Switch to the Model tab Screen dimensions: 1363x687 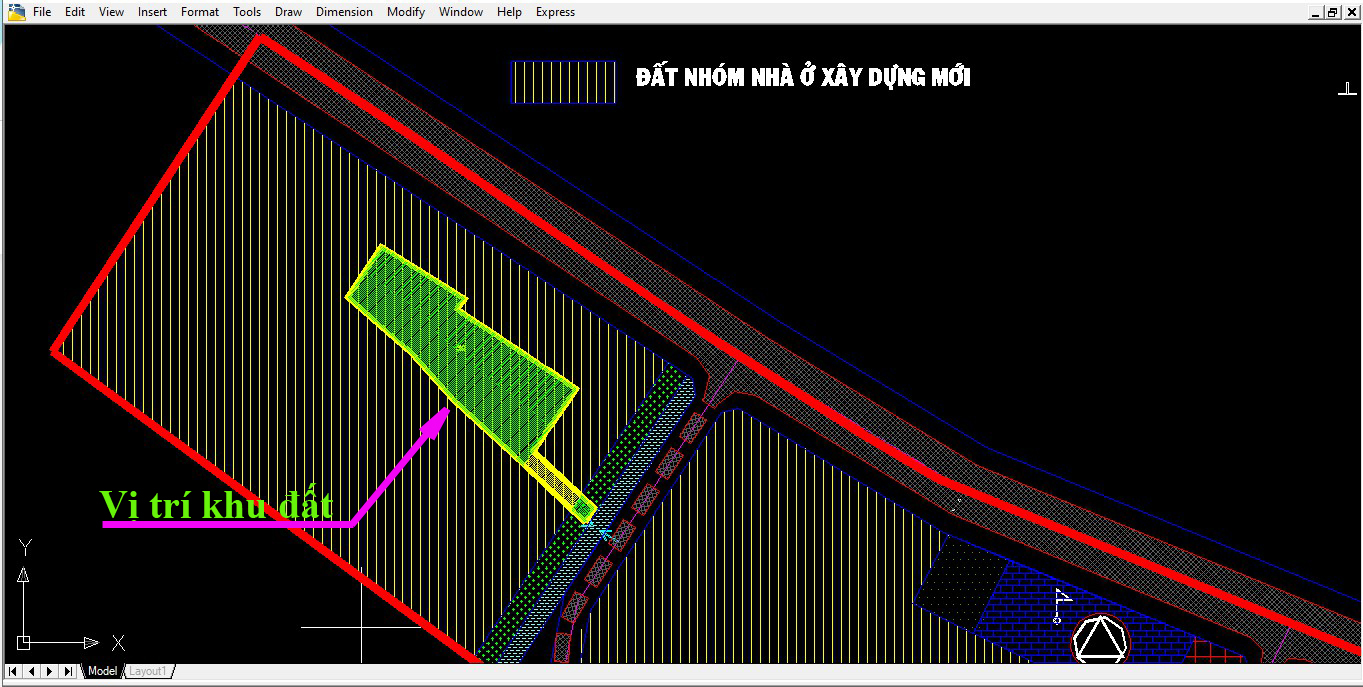point(102,671)
